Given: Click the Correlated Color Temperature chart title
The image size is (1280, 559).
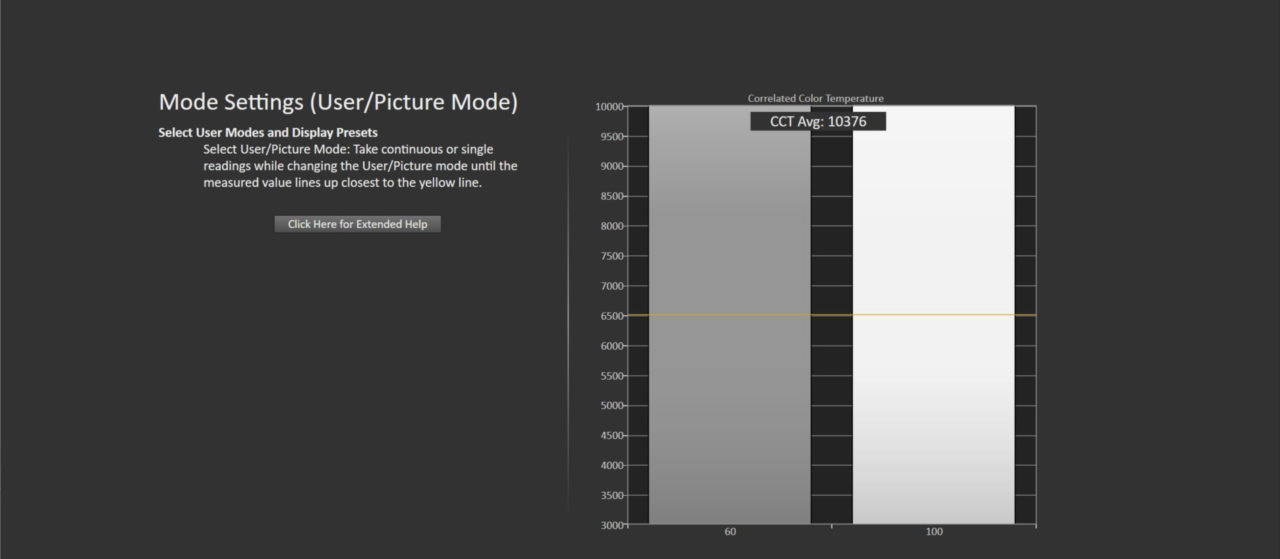Looking at the screenshot, I should tap(816, 98).
